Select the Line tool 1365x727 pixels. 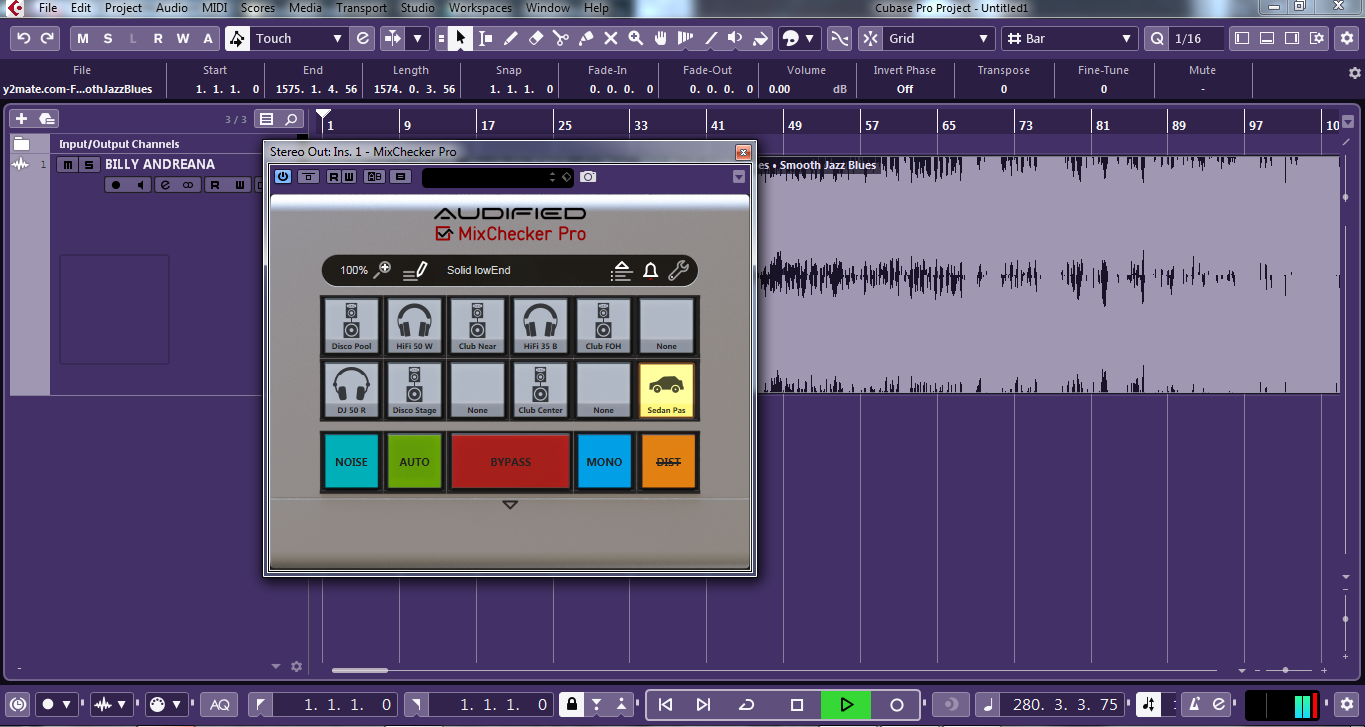click(711, 38)
